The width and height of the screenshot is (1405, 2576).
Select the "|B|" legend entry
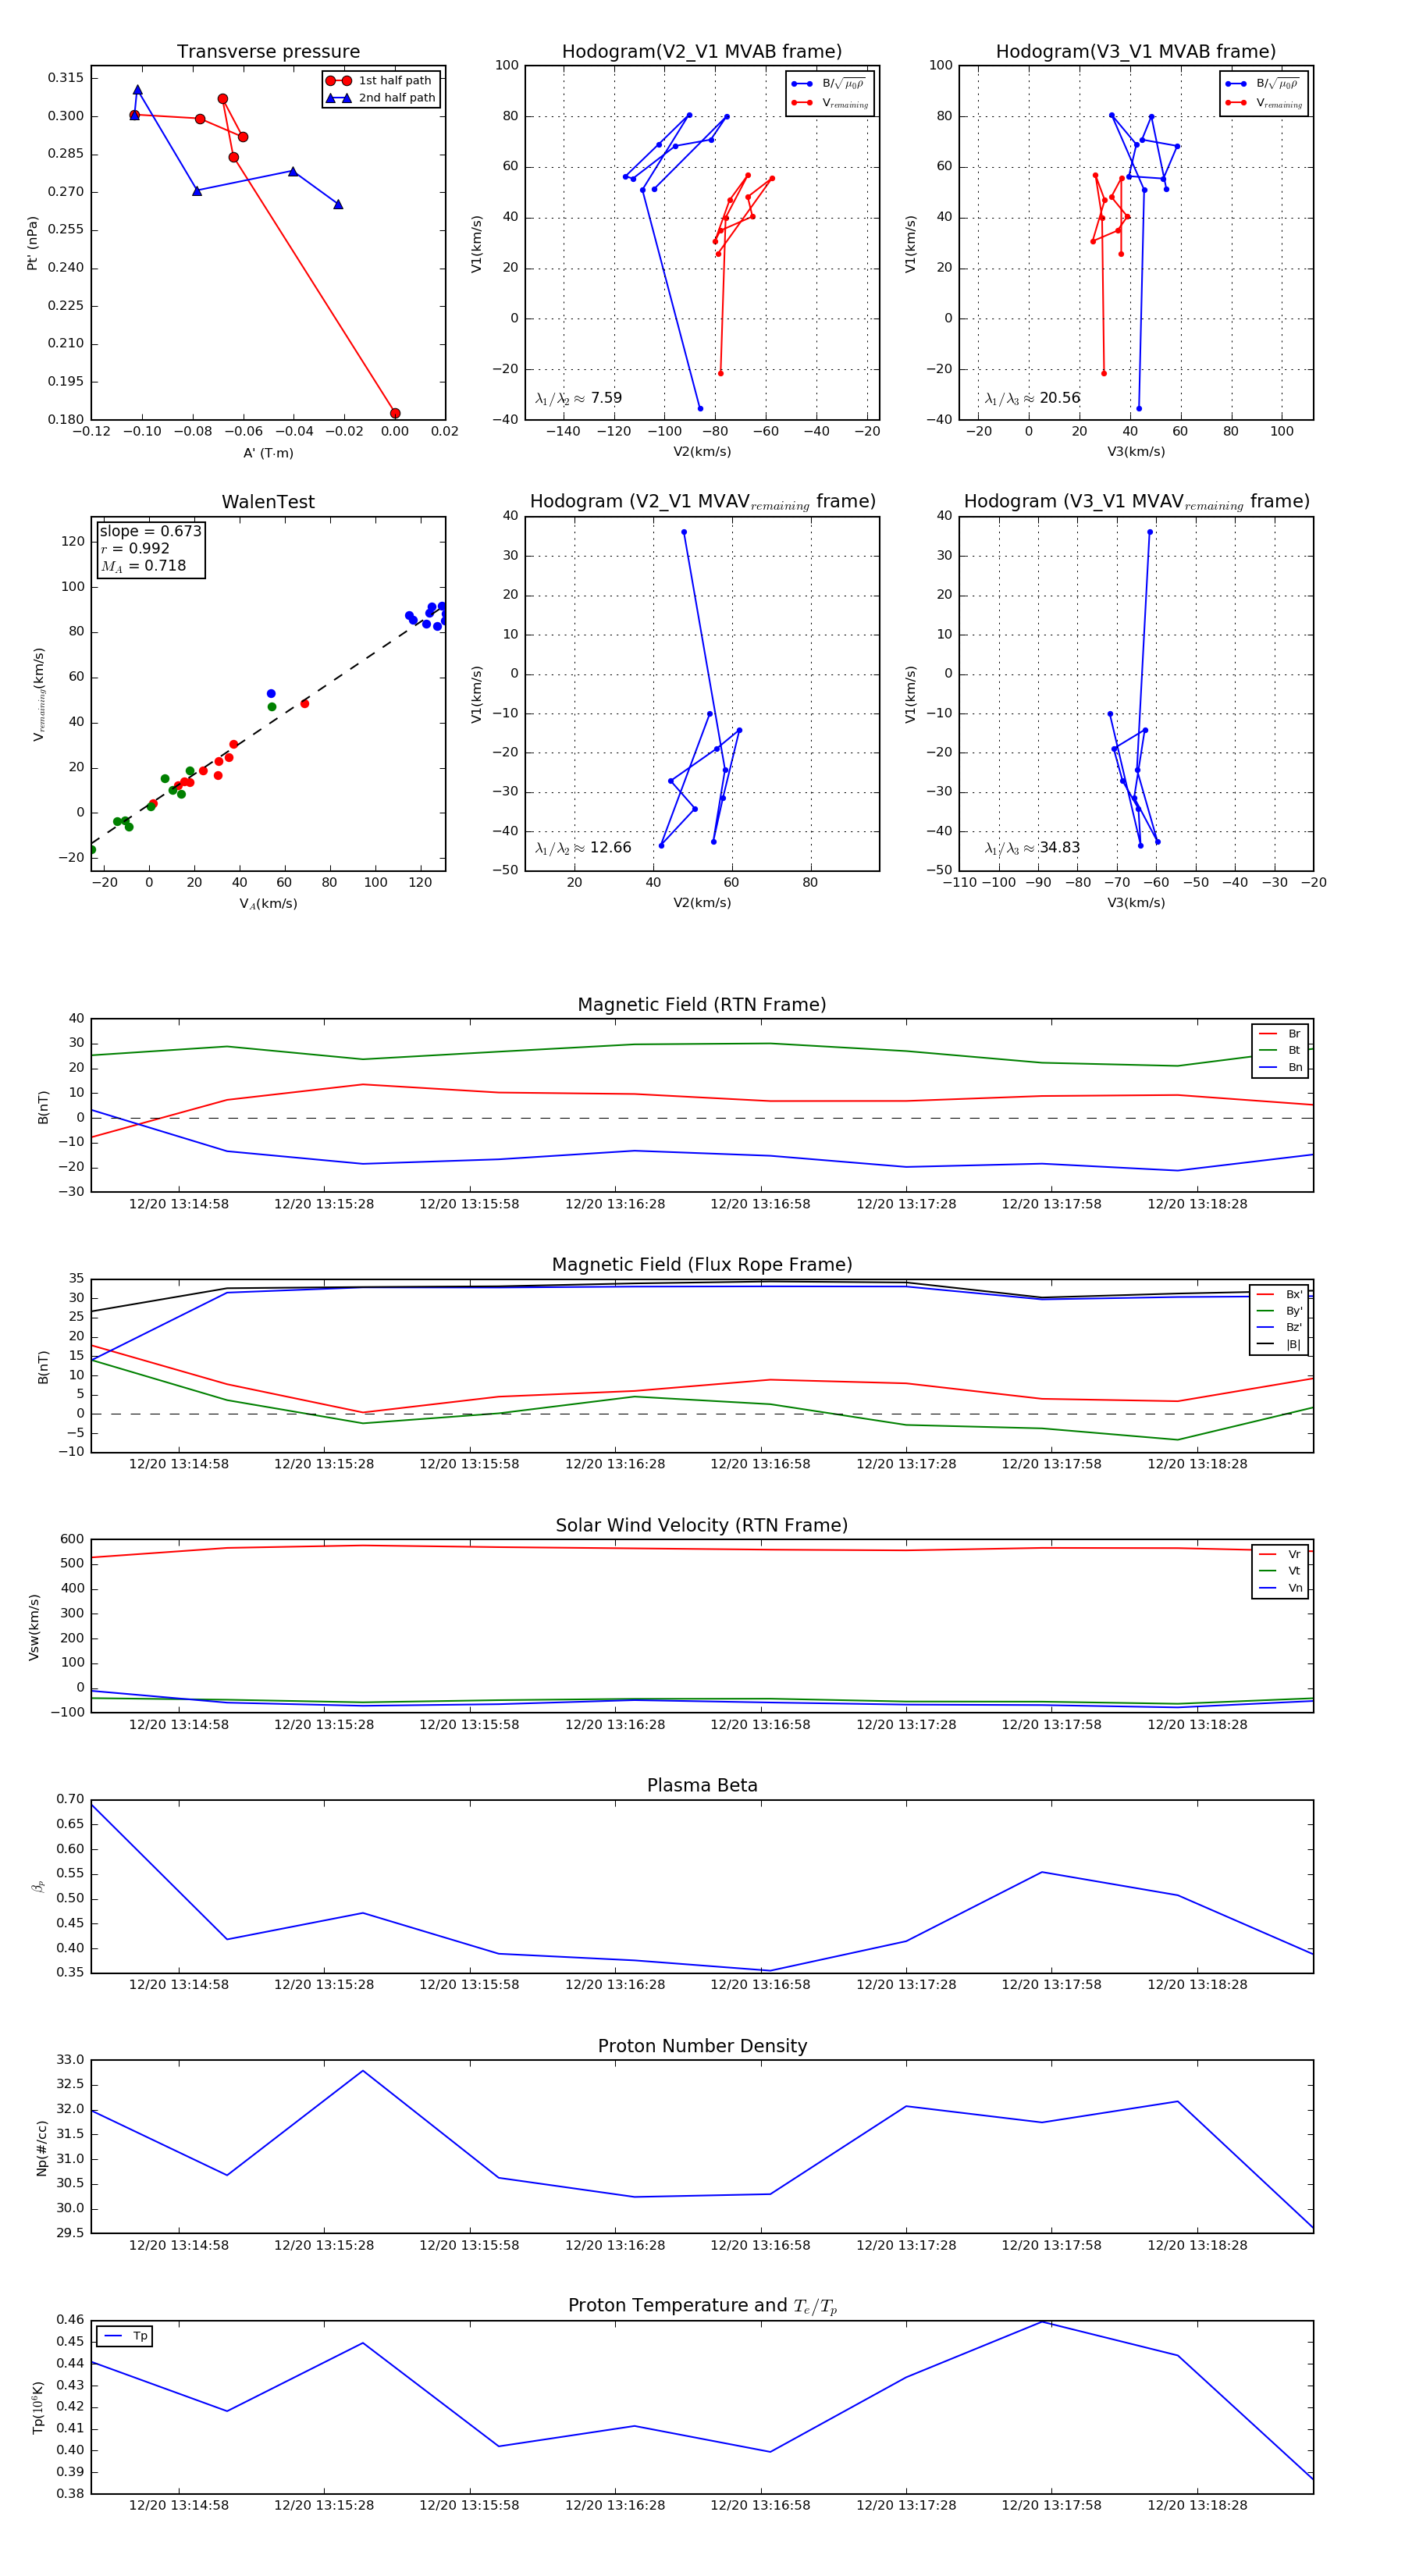tap(1279, 1345)
